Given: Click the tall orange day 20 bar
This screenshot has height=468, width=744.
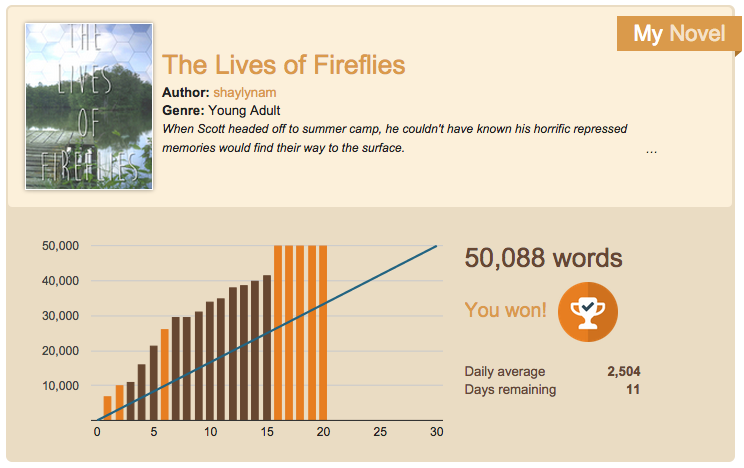Looking at the screenshot, I should click(323, 332).
